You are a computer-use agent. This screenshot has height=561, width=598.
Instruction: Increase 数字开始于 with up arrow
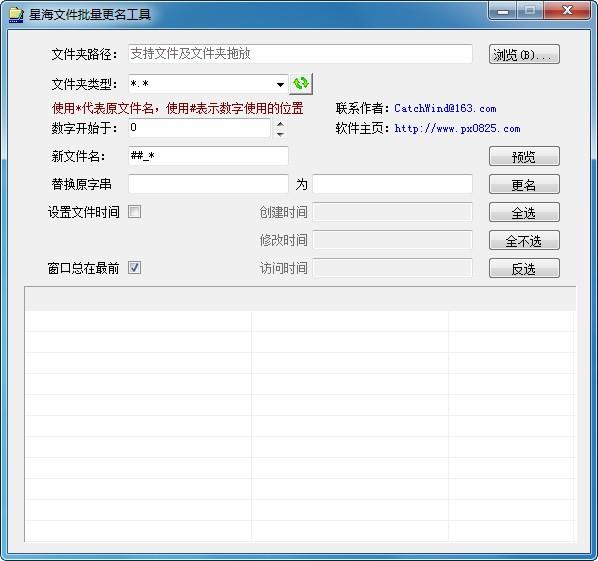click(280, 124)
